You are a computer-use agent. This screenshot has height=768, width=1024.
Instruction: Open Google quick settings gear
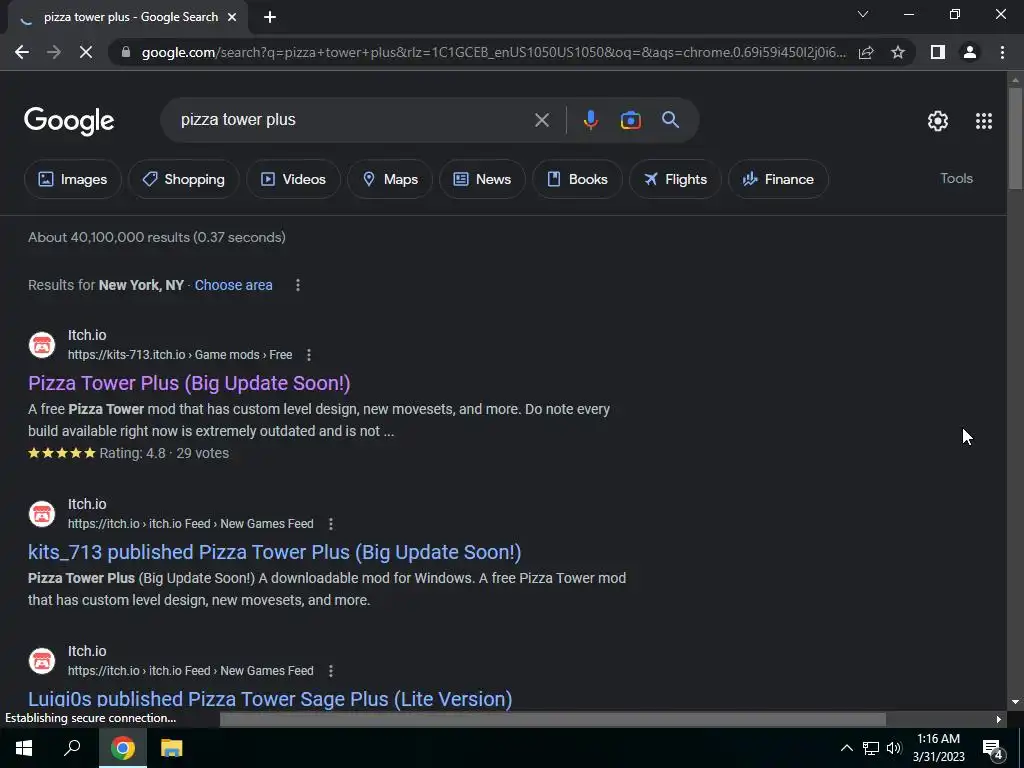coord(938,121)
